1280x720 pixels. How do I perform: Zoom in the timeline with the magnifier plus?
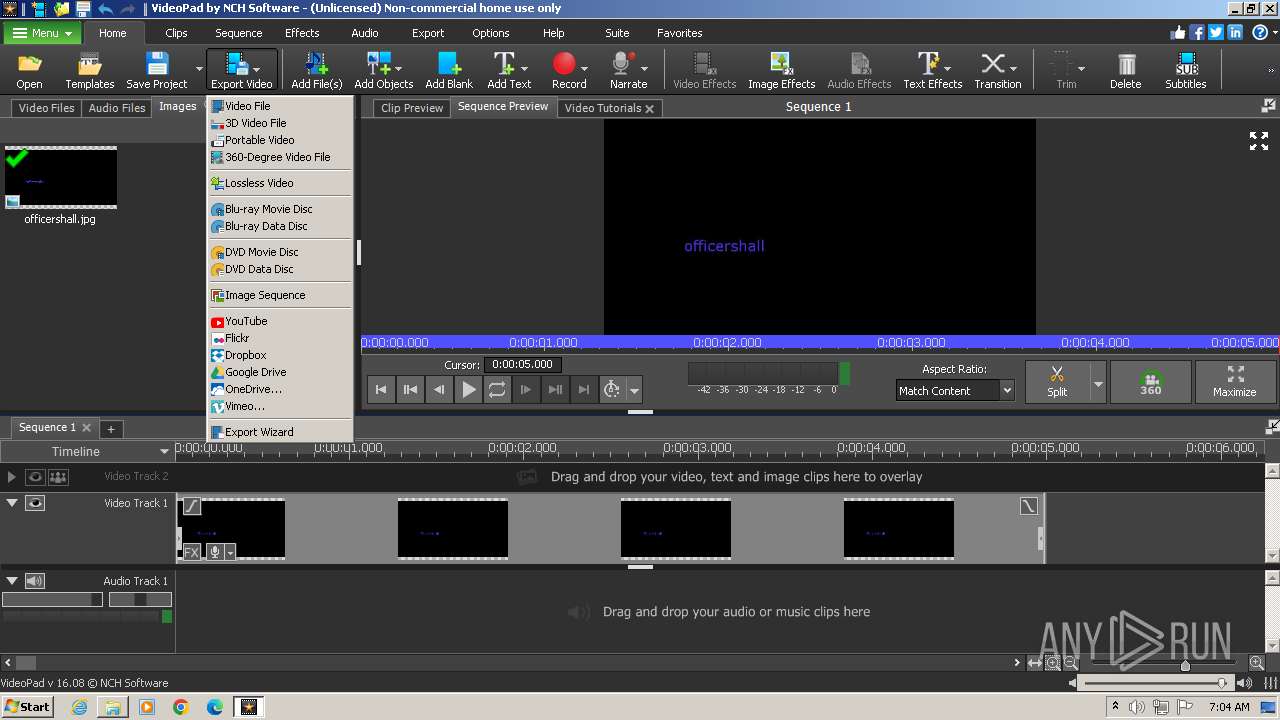[x=1257, y=663]
